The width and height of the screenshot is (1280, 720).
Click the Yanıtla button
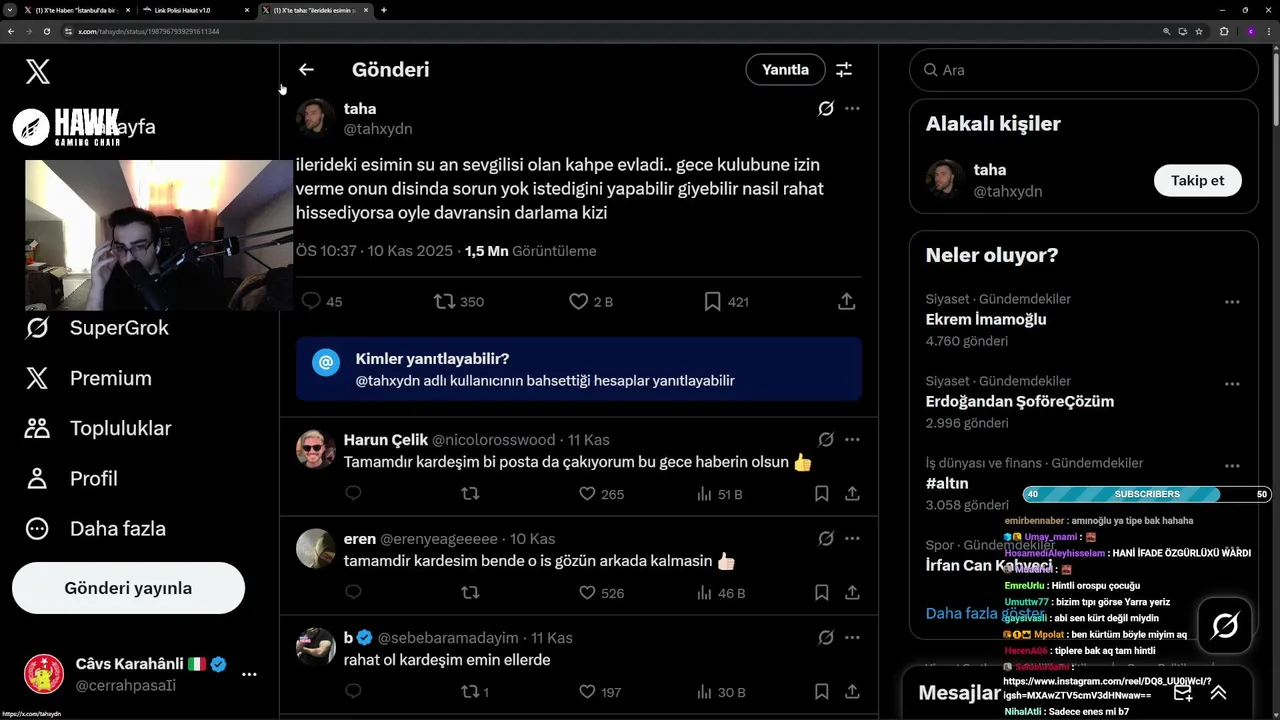[785, 69]
